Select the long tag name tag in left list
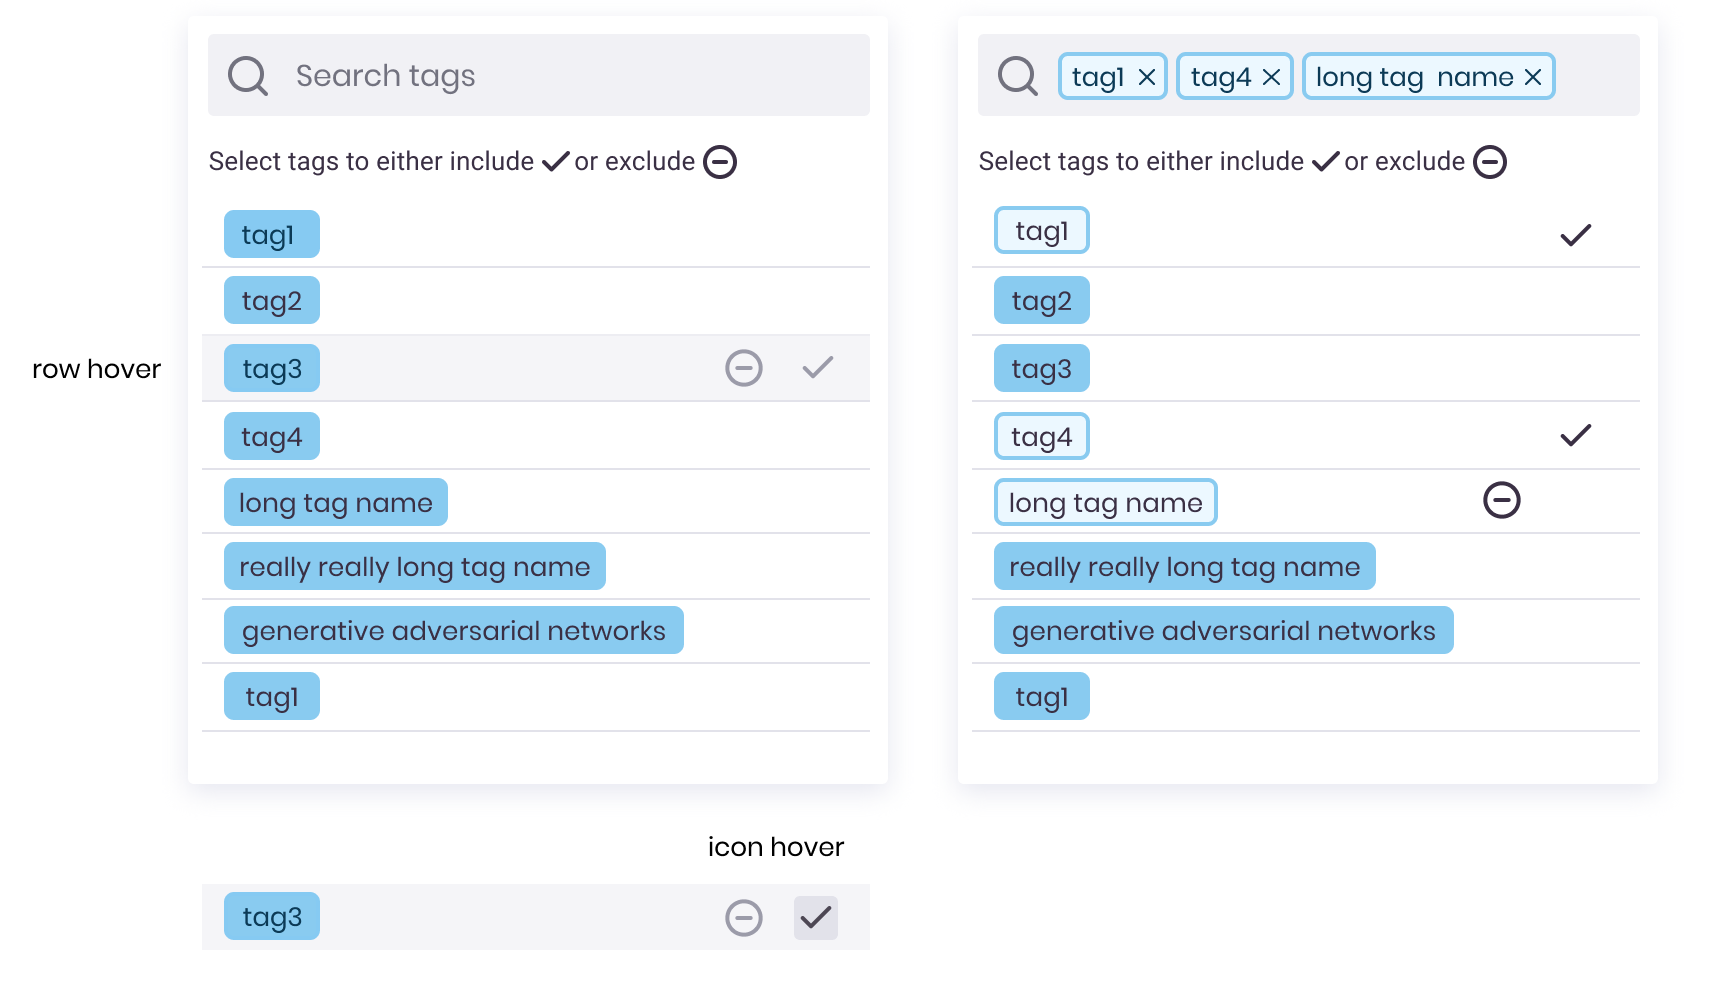The width and height of the screenshot is (1734, 1002). click(334, 501)
